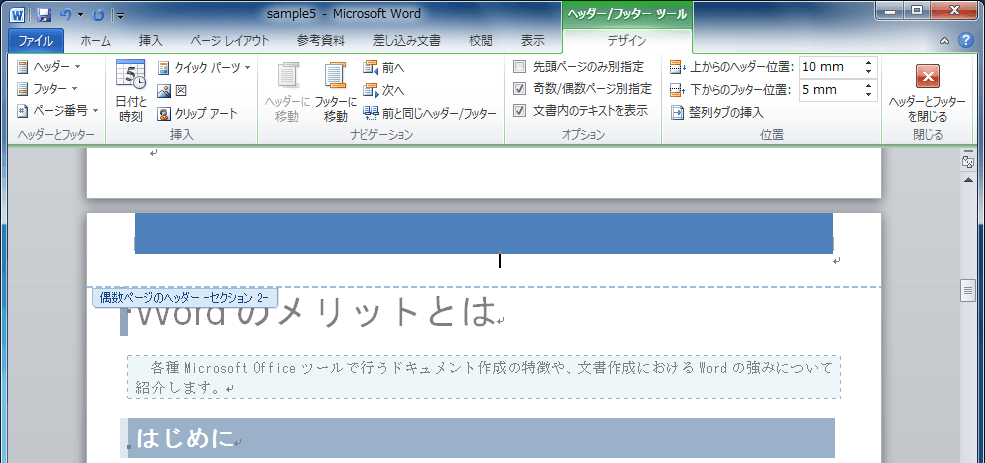Open the 差し込み文書 tab
Image resolution: width=985 pixels, height=463 pixels.
[407, 41]
